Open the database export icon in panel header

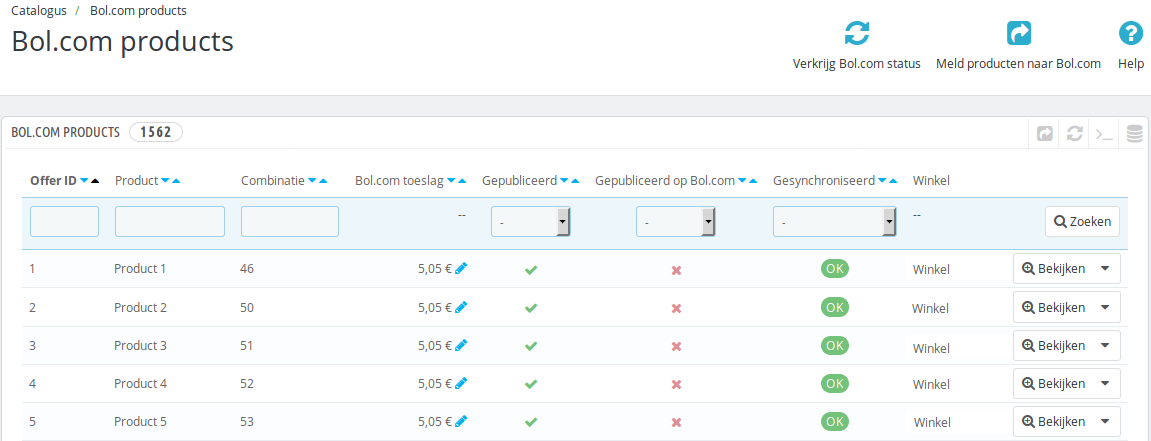click(1135, 134)
